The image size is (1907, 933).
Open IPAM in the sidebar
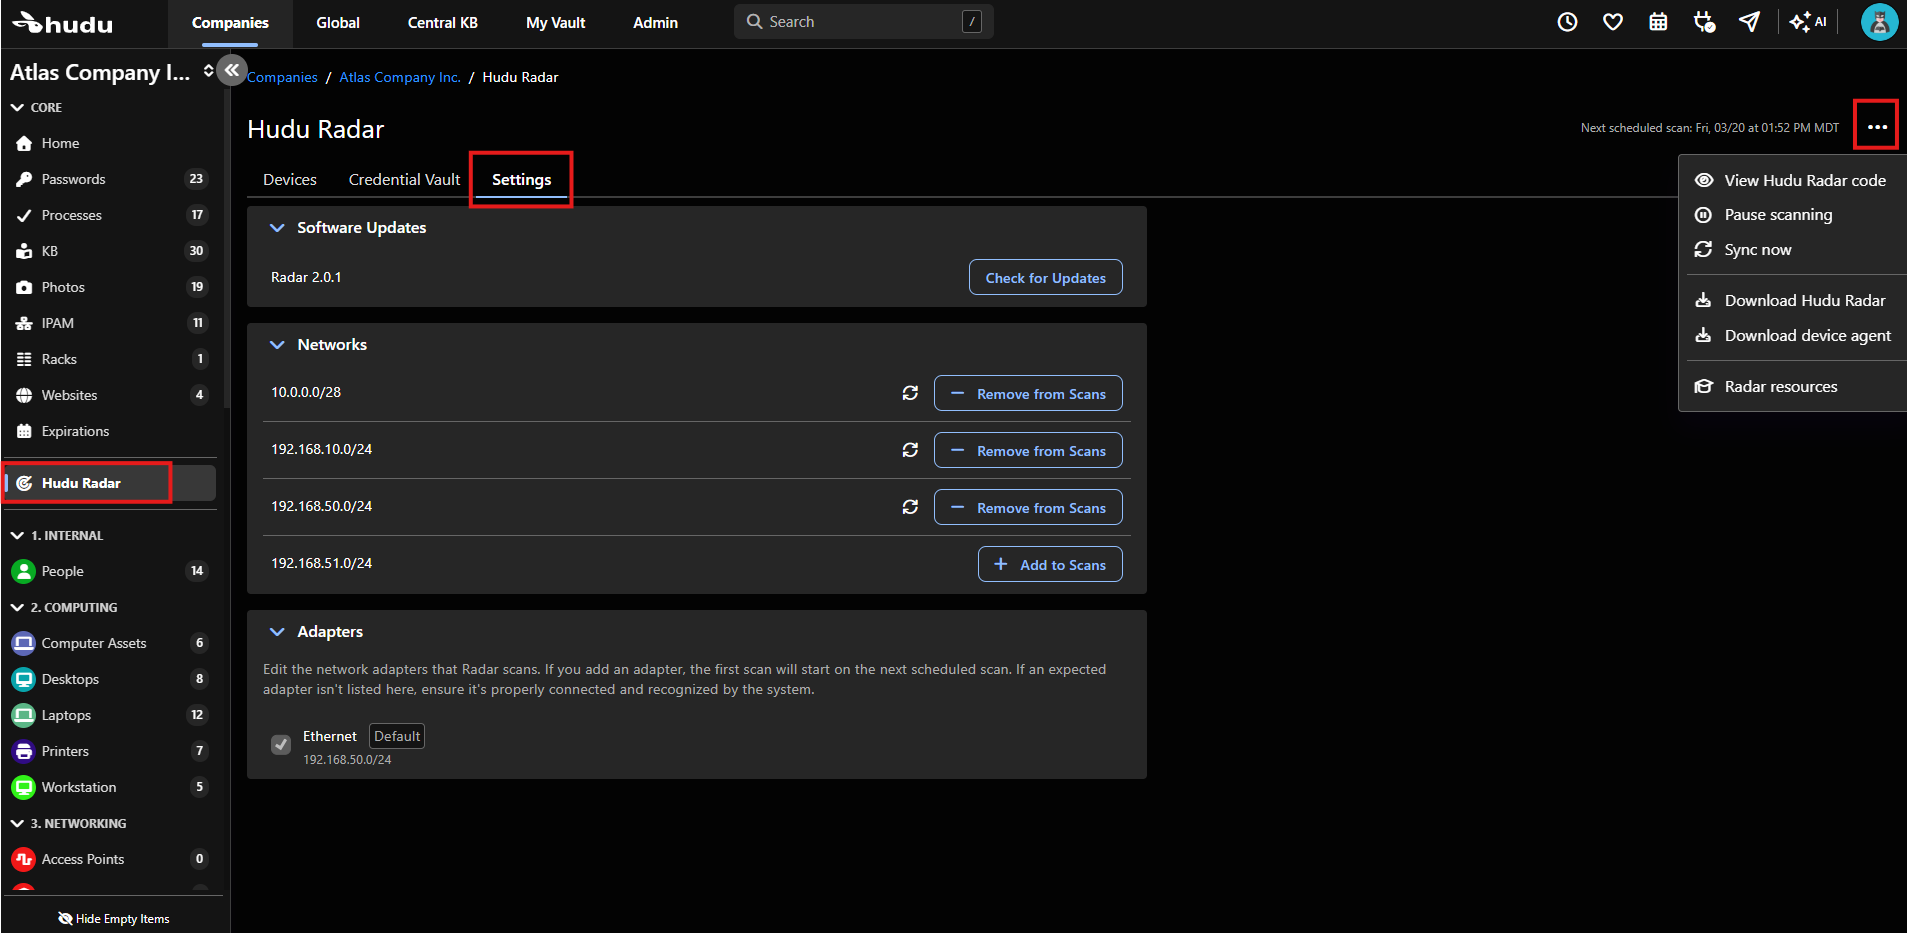tap(110, 323)
